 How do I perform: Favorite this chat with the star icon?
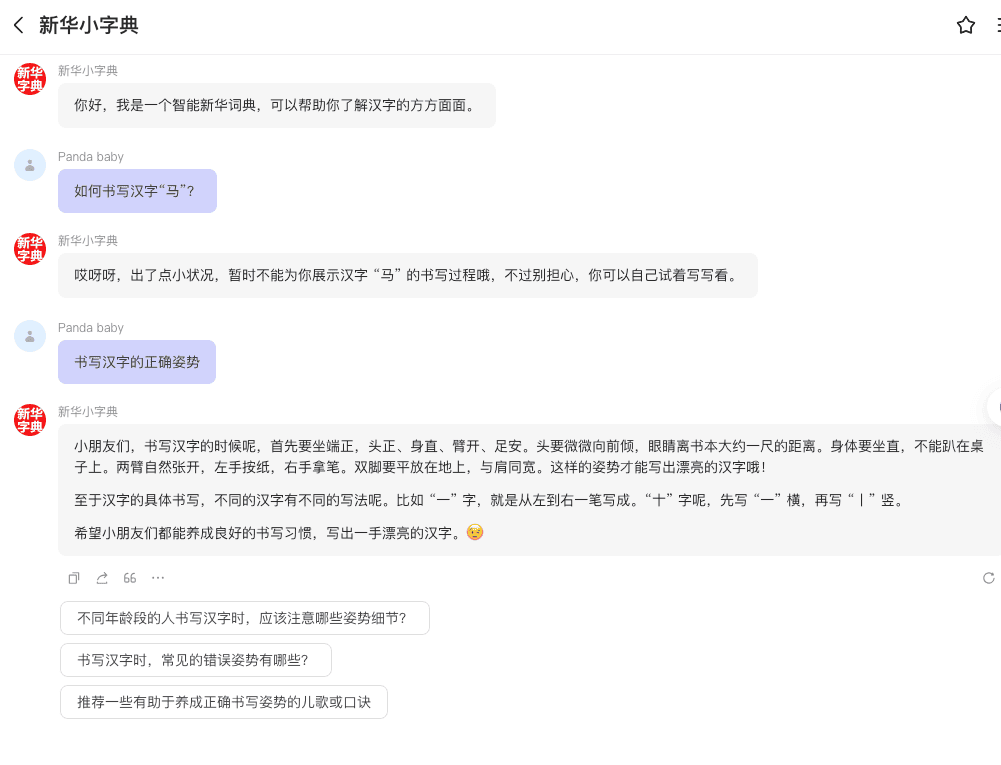click(965, 25)
